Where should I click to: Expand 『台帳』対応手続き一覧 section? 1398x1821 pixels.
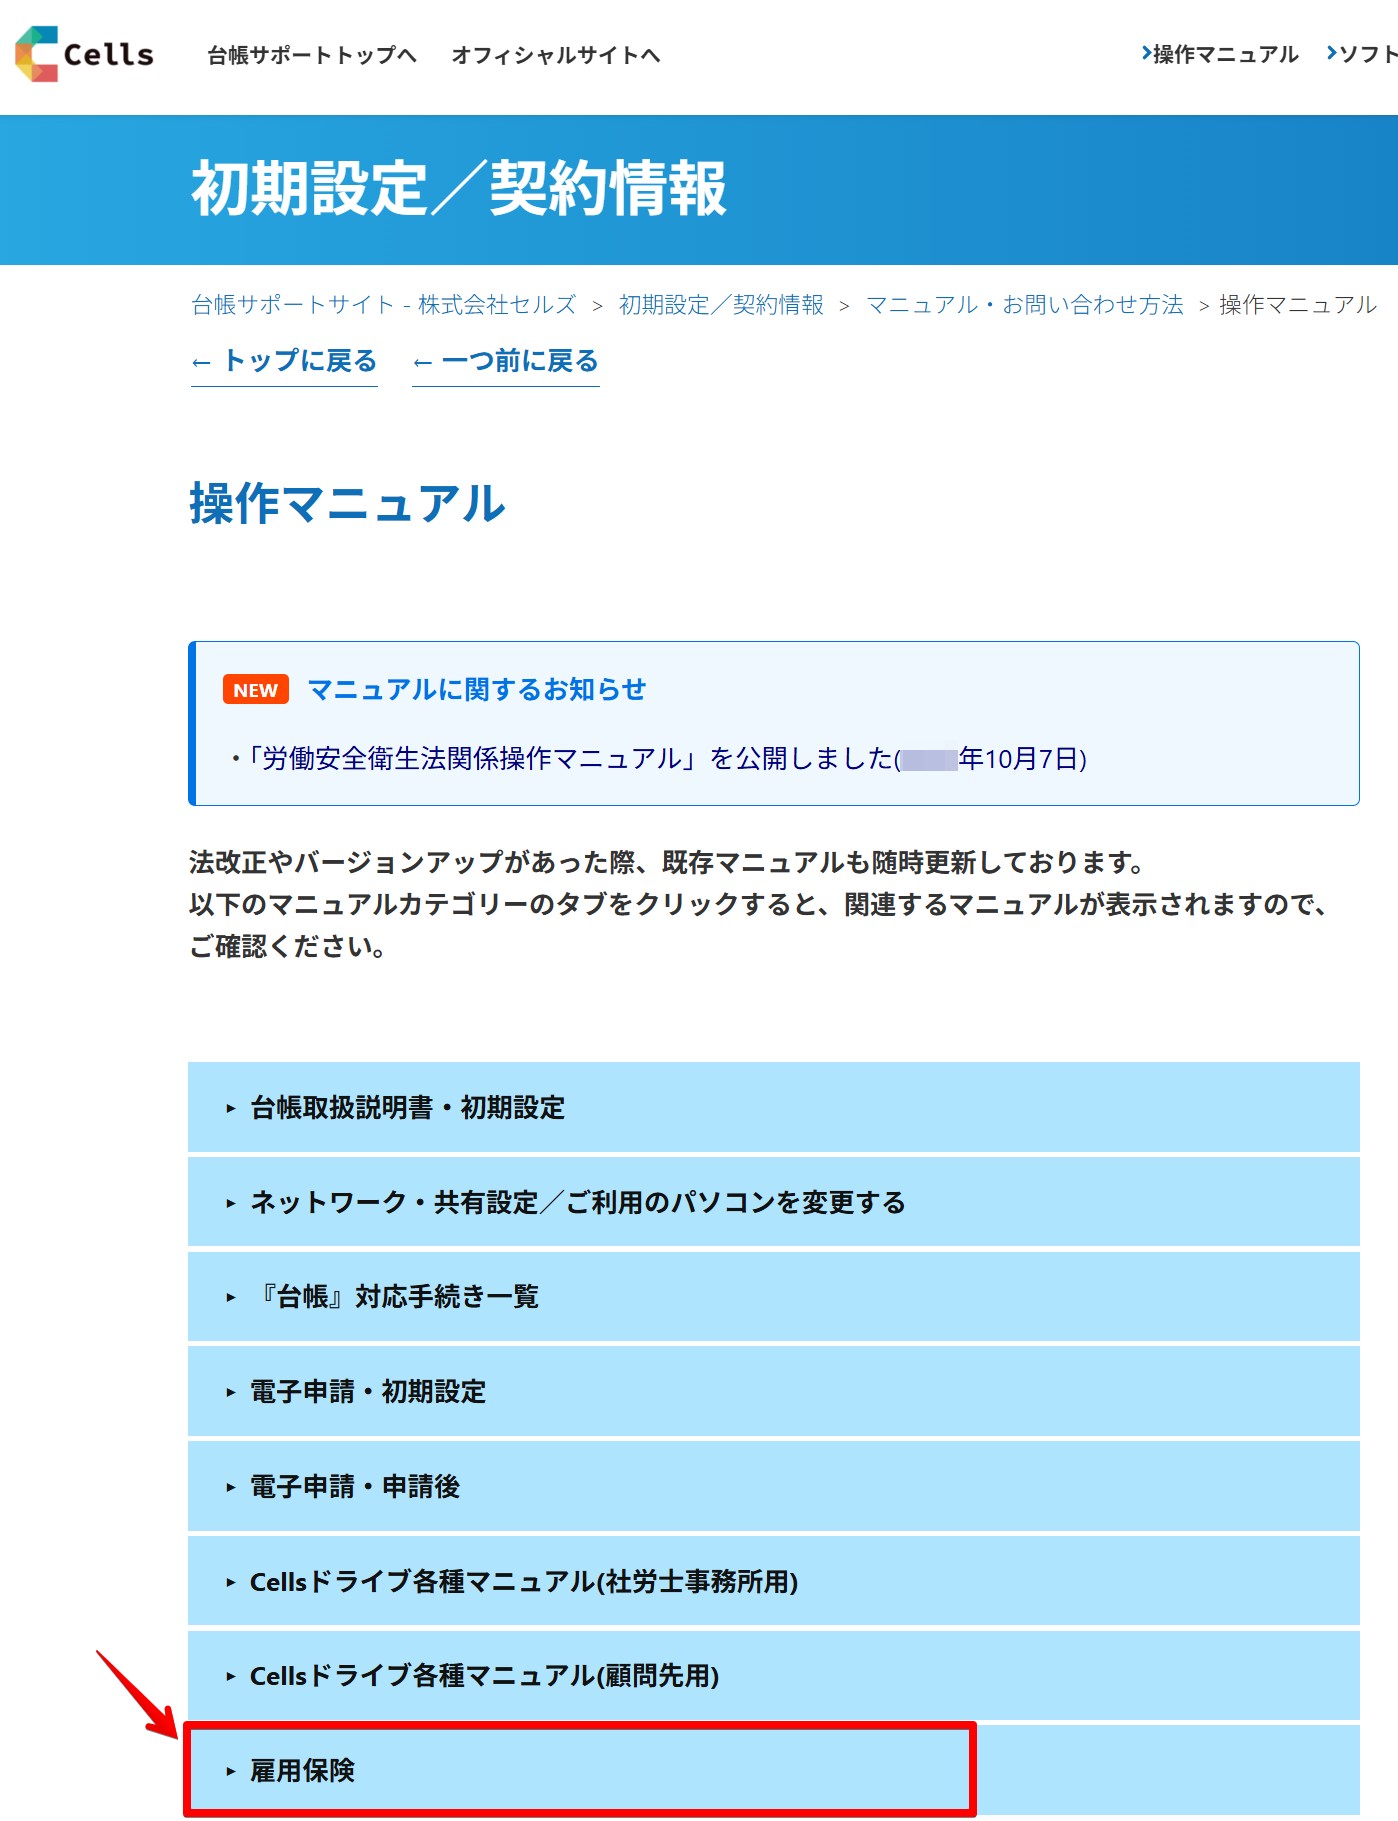click(x=774, y=1296)
